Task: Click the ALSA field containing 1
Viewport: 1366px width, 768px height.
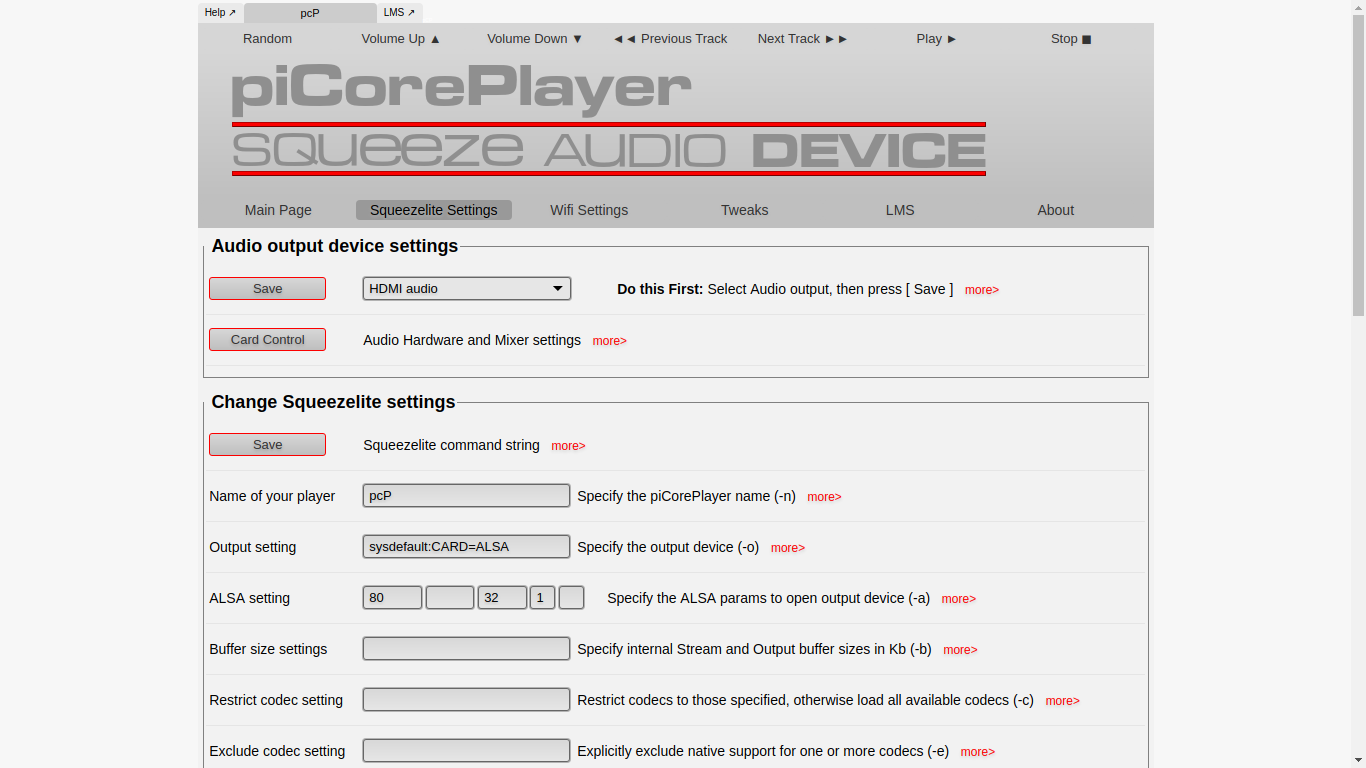Action: point(542,598)
